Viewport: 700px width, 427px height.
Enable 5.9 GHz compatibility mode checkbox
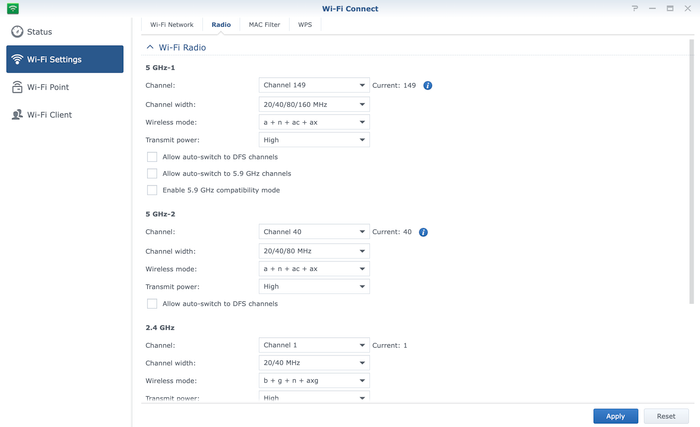[x=152, y=190]
